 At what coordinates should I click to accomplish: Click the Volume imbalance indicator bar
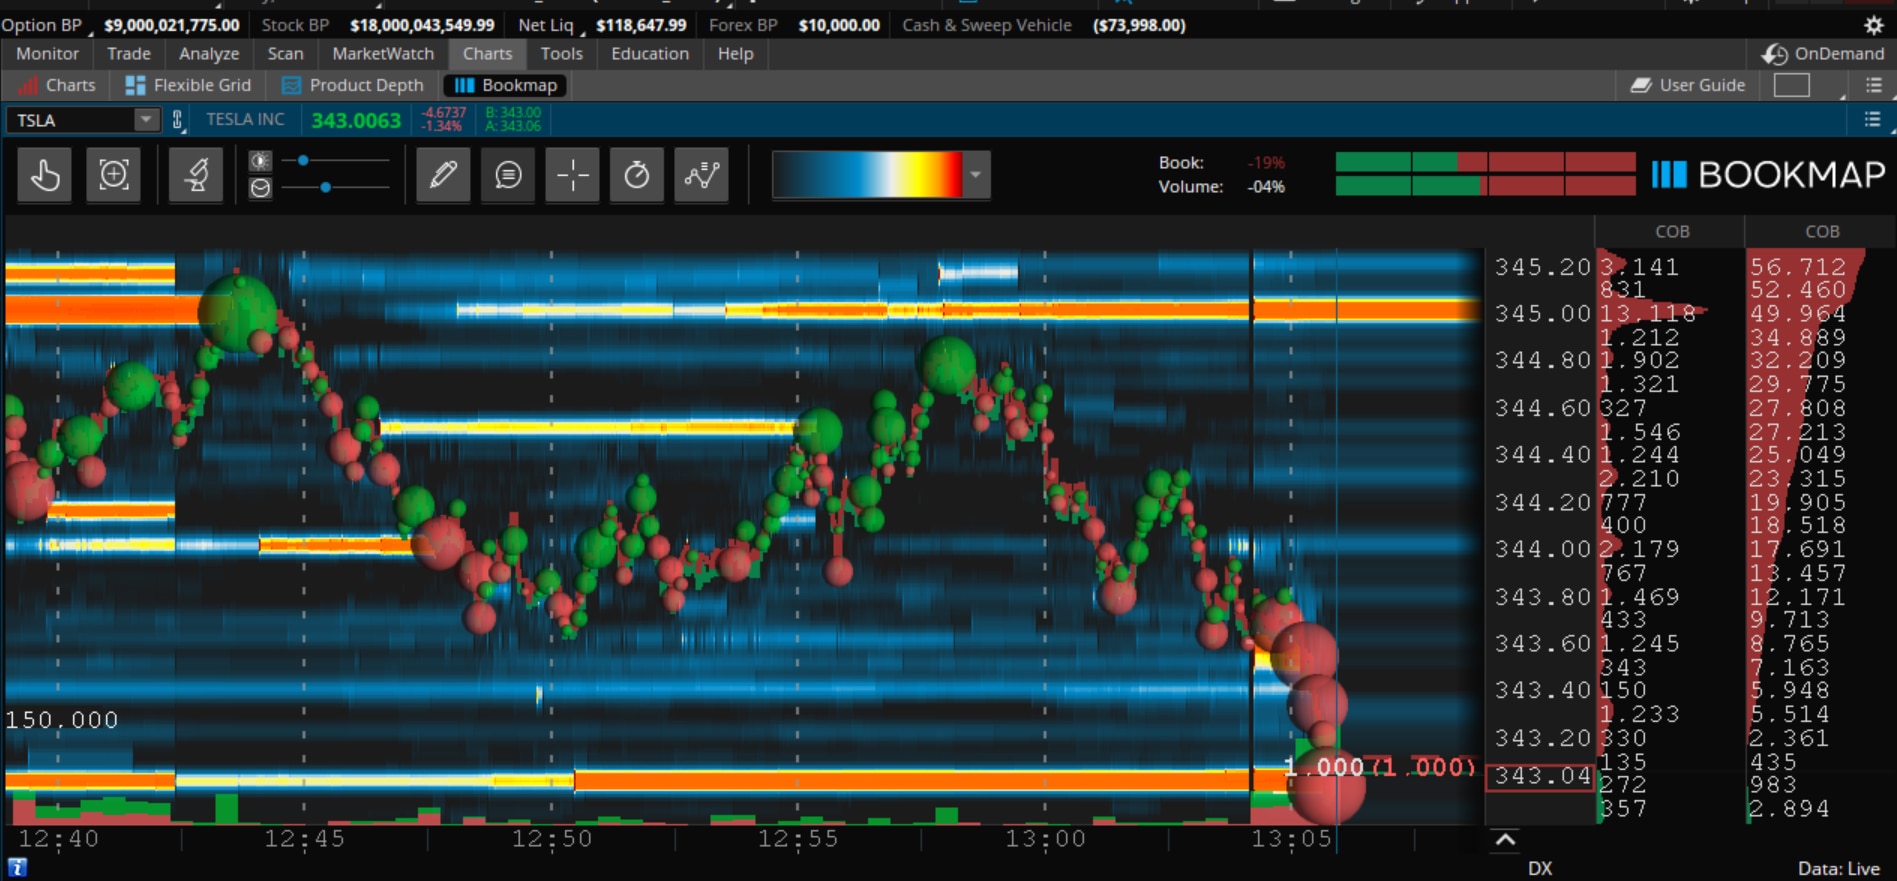click(x=1485, y=186)
